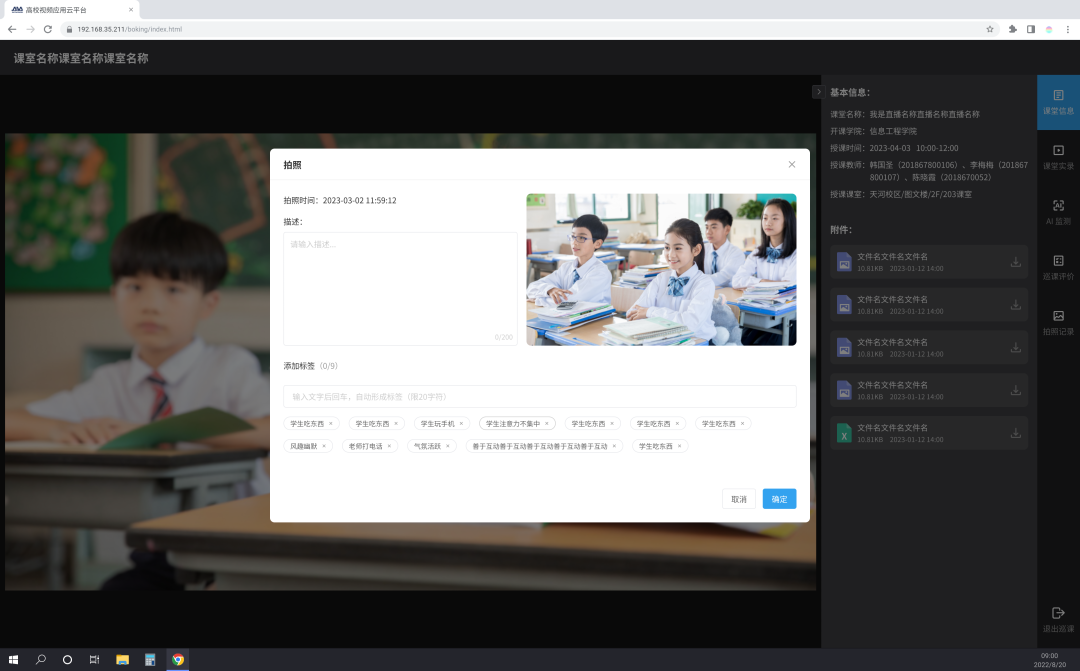The width and height of the screenshot is (1080, 671).
Task: Click the 基本信息 heading
Action: point(850,92)
